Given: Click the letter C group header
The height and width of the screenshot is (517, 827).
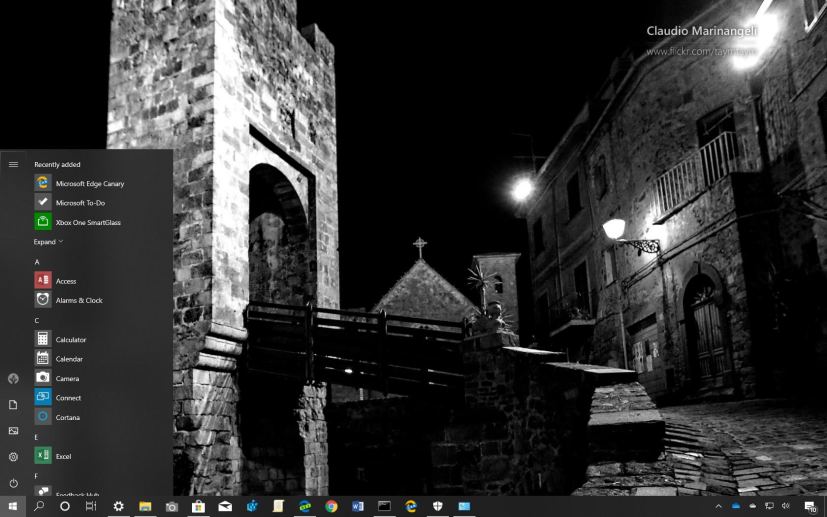Looking at the screenshot, I should coord(37,320).
